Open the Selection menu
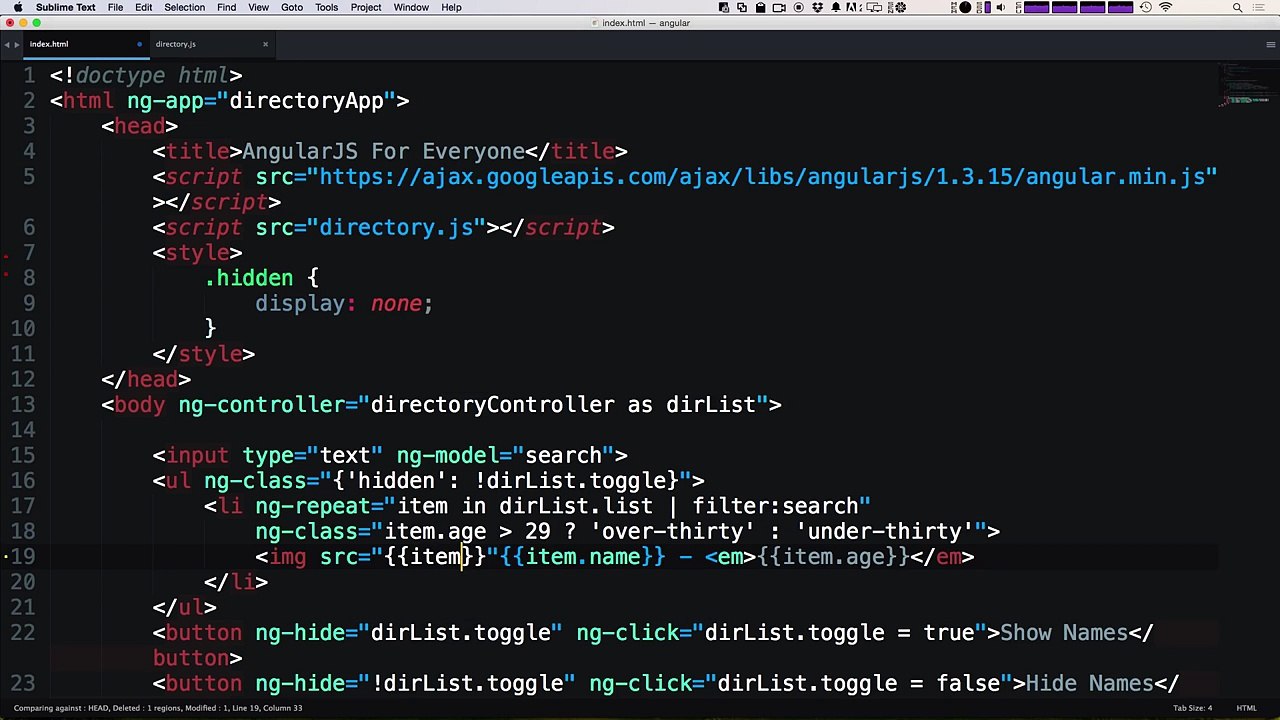Viewport: 1280px width, 720px height. [184, 7]
